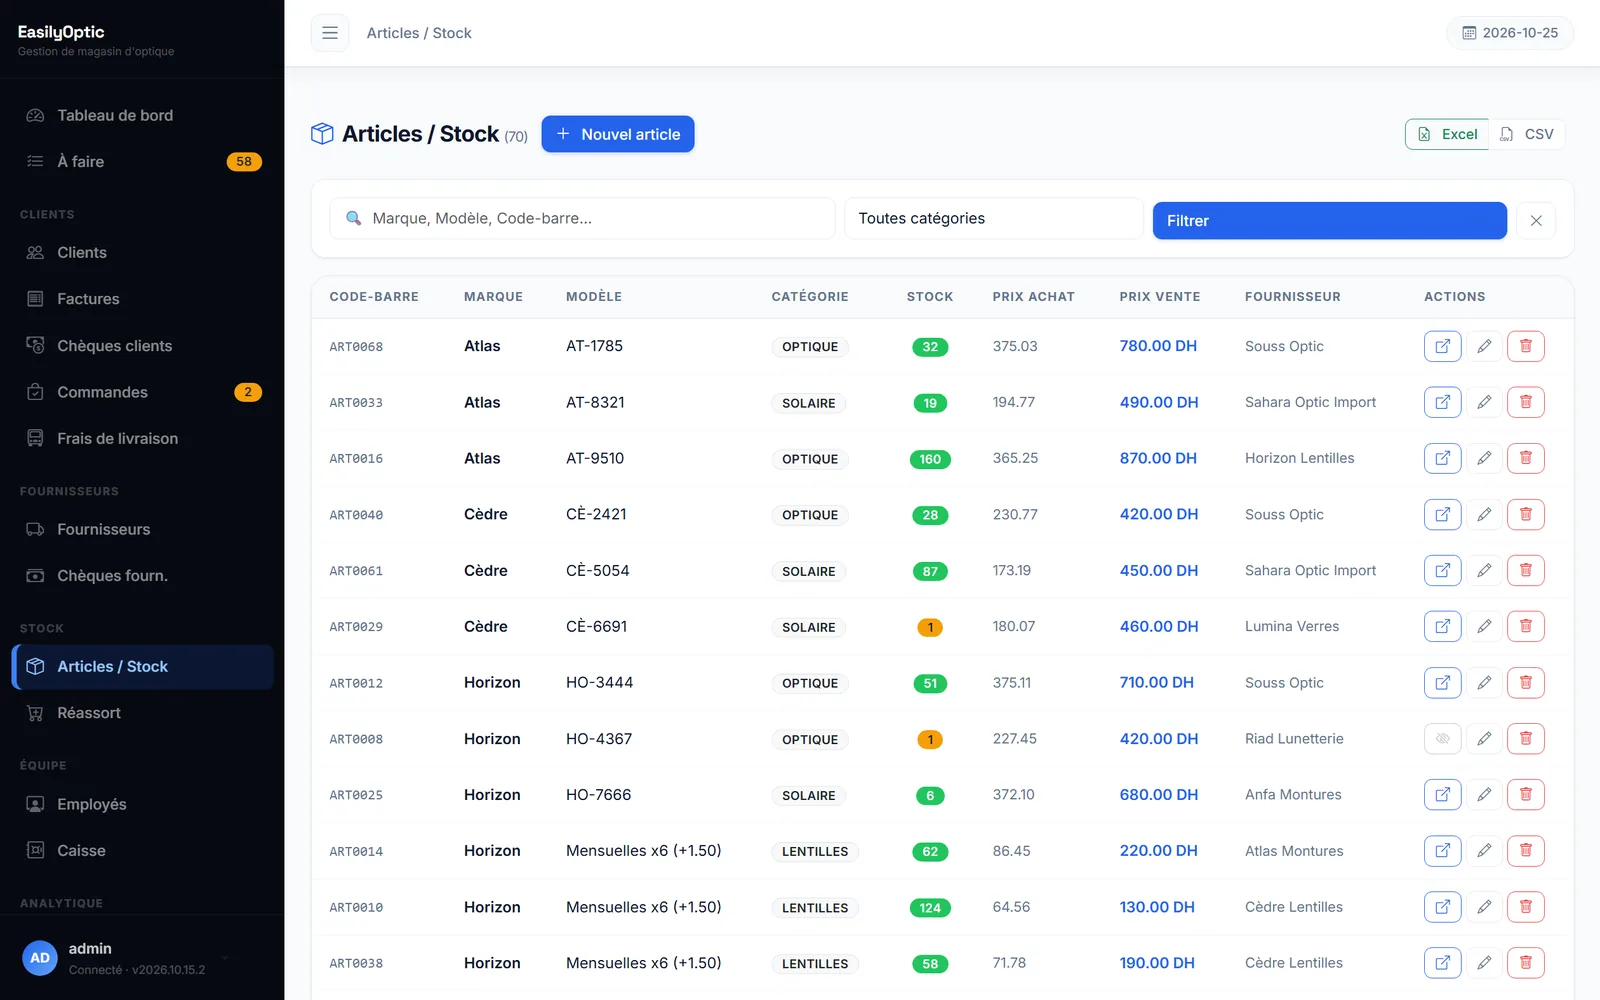This screenshot has height=1000, width=1600.
Task: Open Commandes section
Action: coord(142,392)
